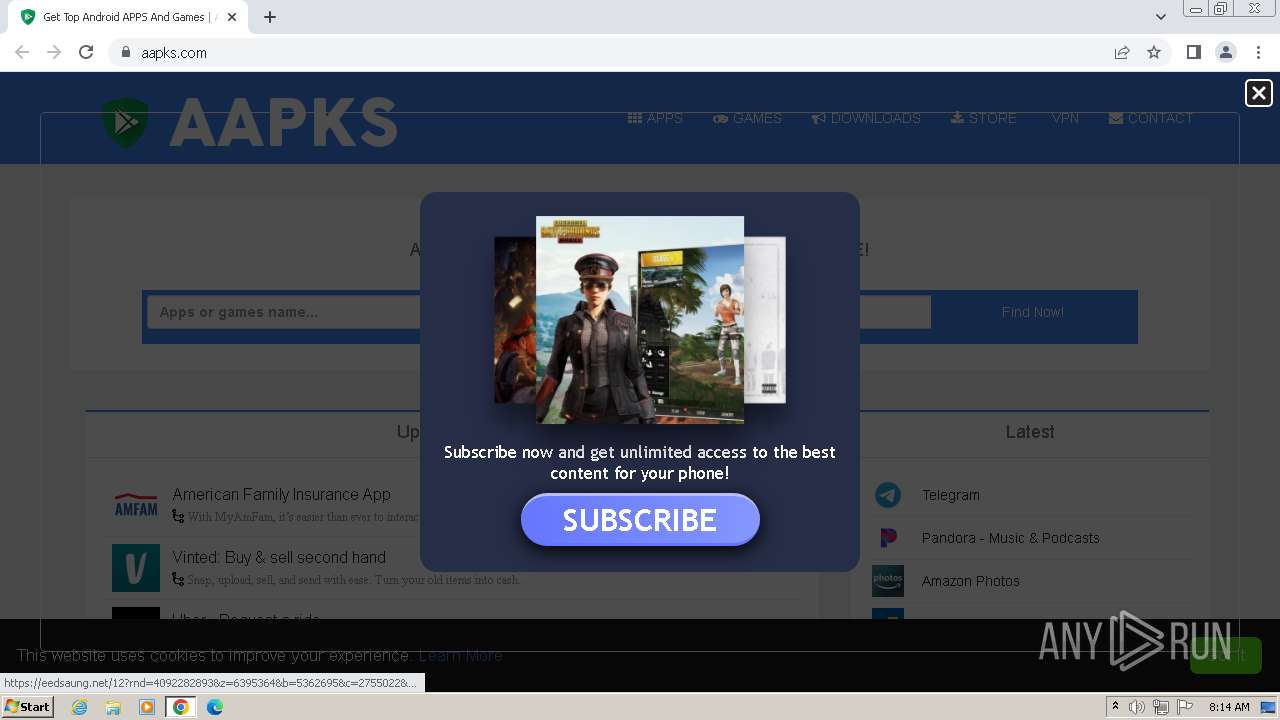Viewport: 1280px width, 720px height.
Task: Toggle the browser side panel
Action: [1193, 52]
